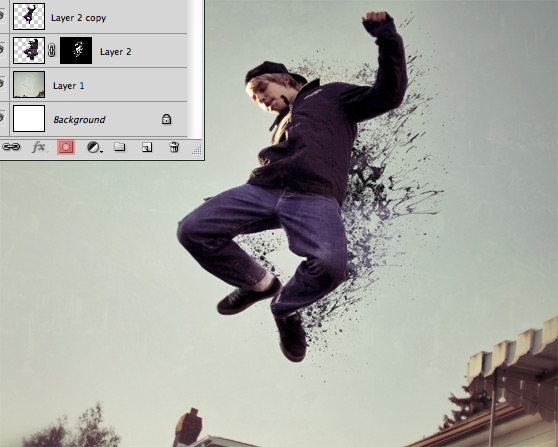Viewport: 558px width, 447px height.
Task: Click the Link layers chain icon
Action: [x=11, y=147]
